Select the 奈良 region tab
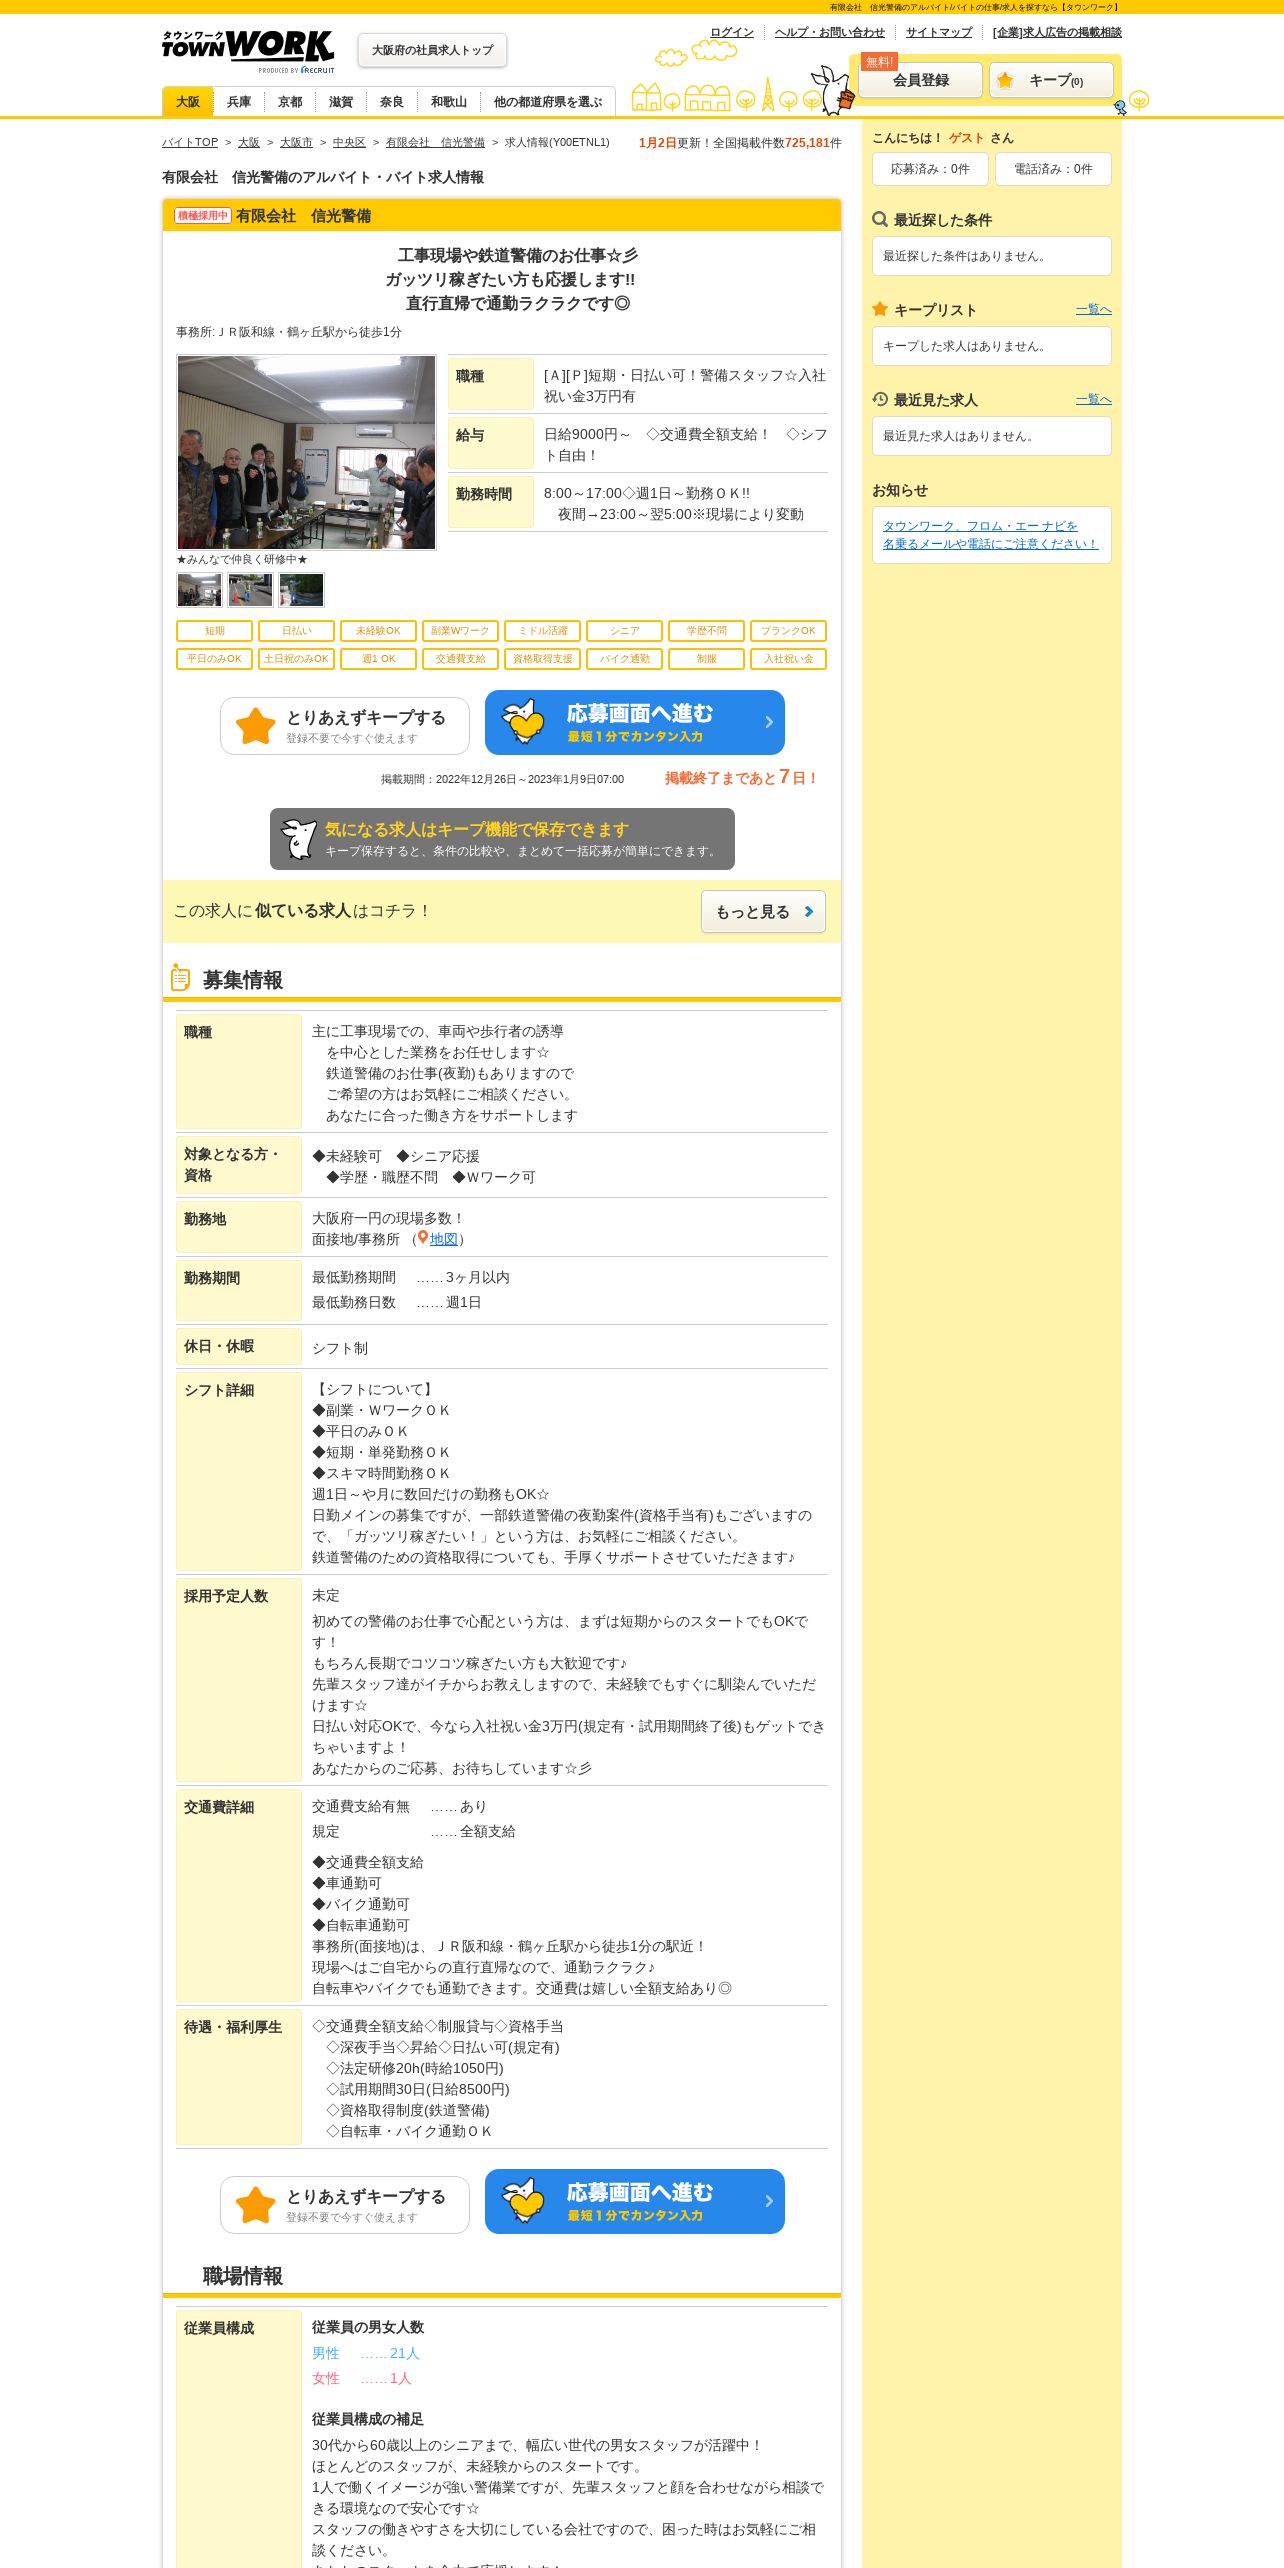 (x=392, y=102)
